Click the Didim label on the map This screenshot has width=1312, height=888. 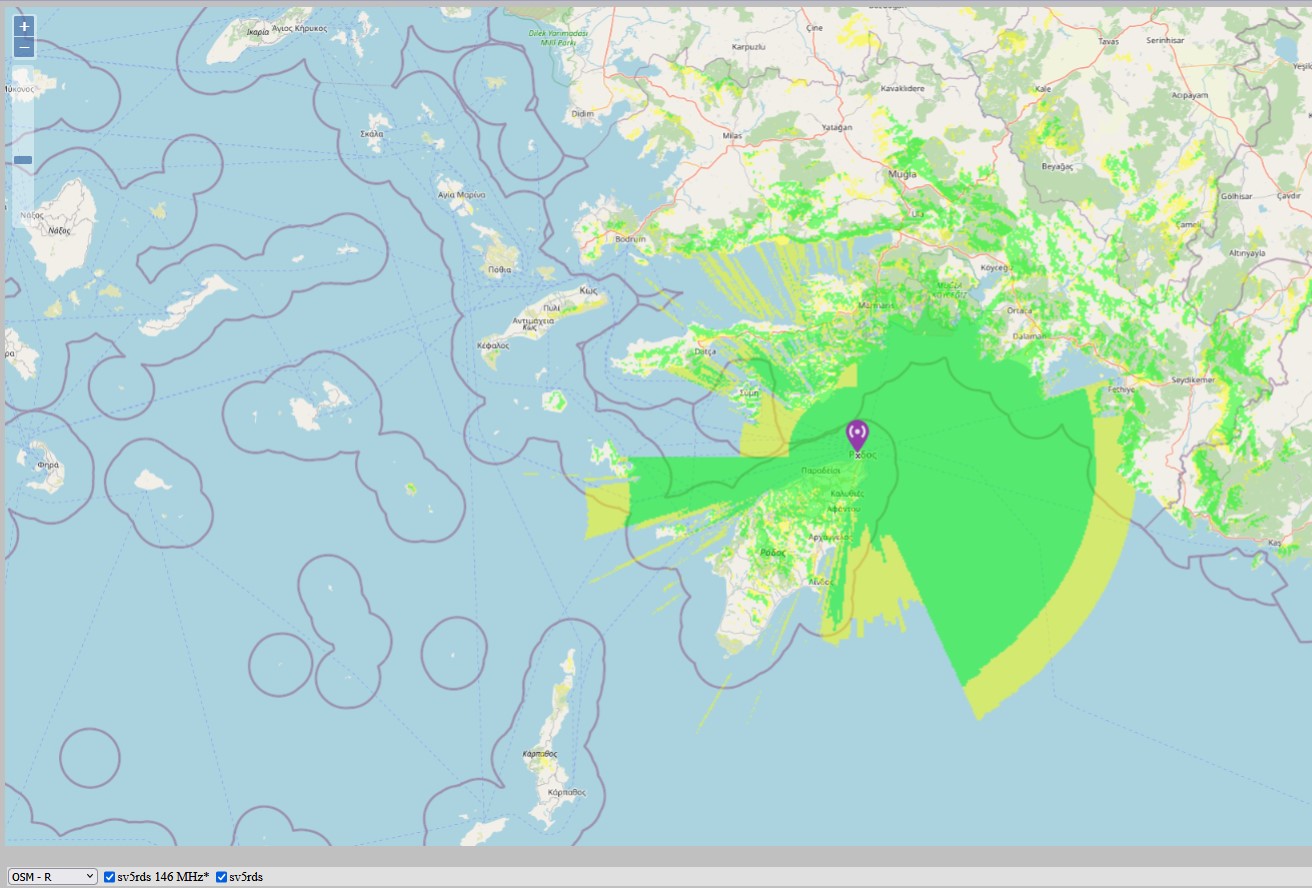point(581,114)
